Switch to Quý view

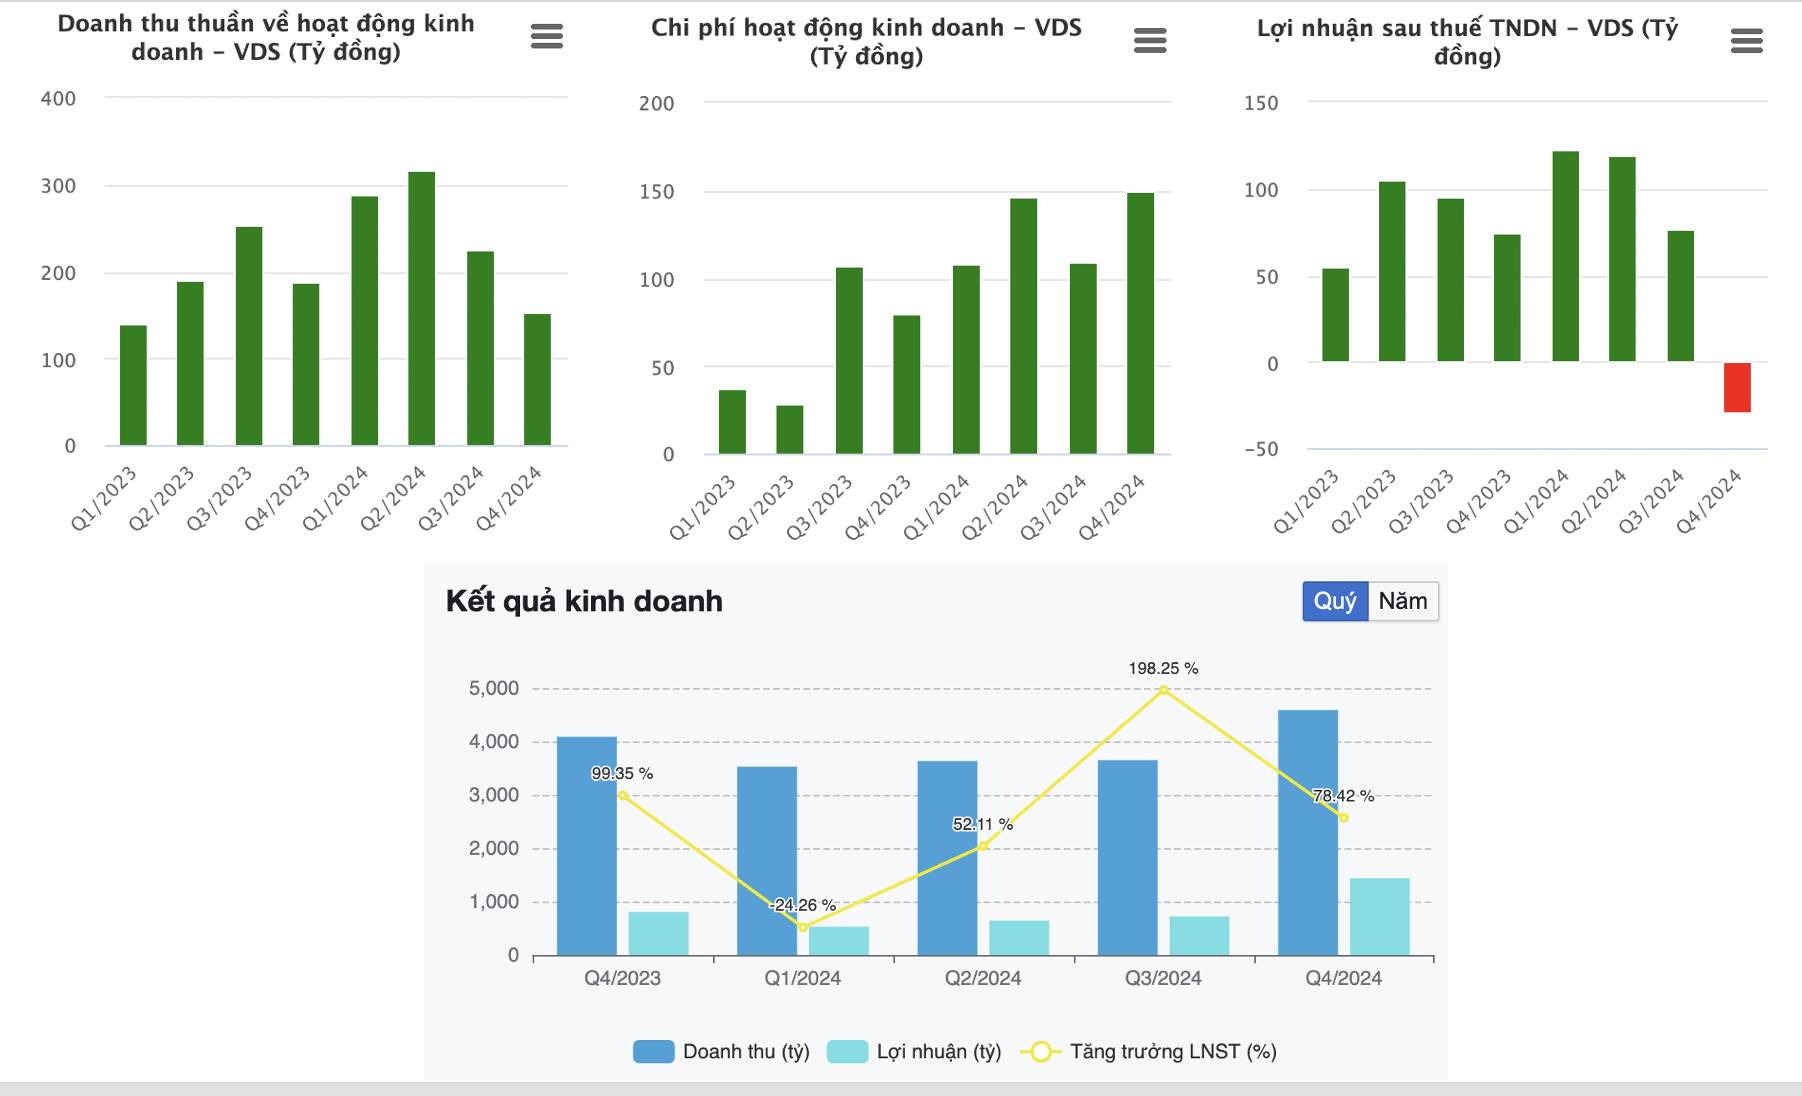click(x=1335, y=601)
